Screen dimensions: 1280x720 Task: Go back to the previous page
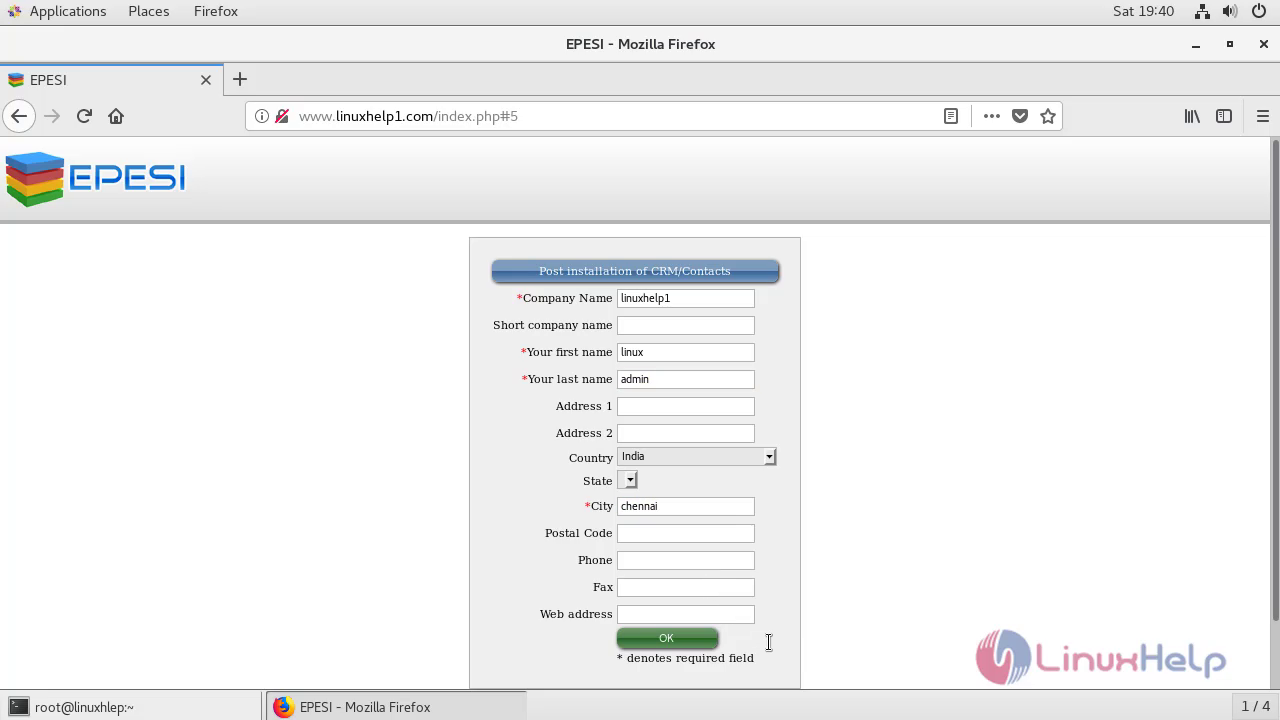(19, 116)
